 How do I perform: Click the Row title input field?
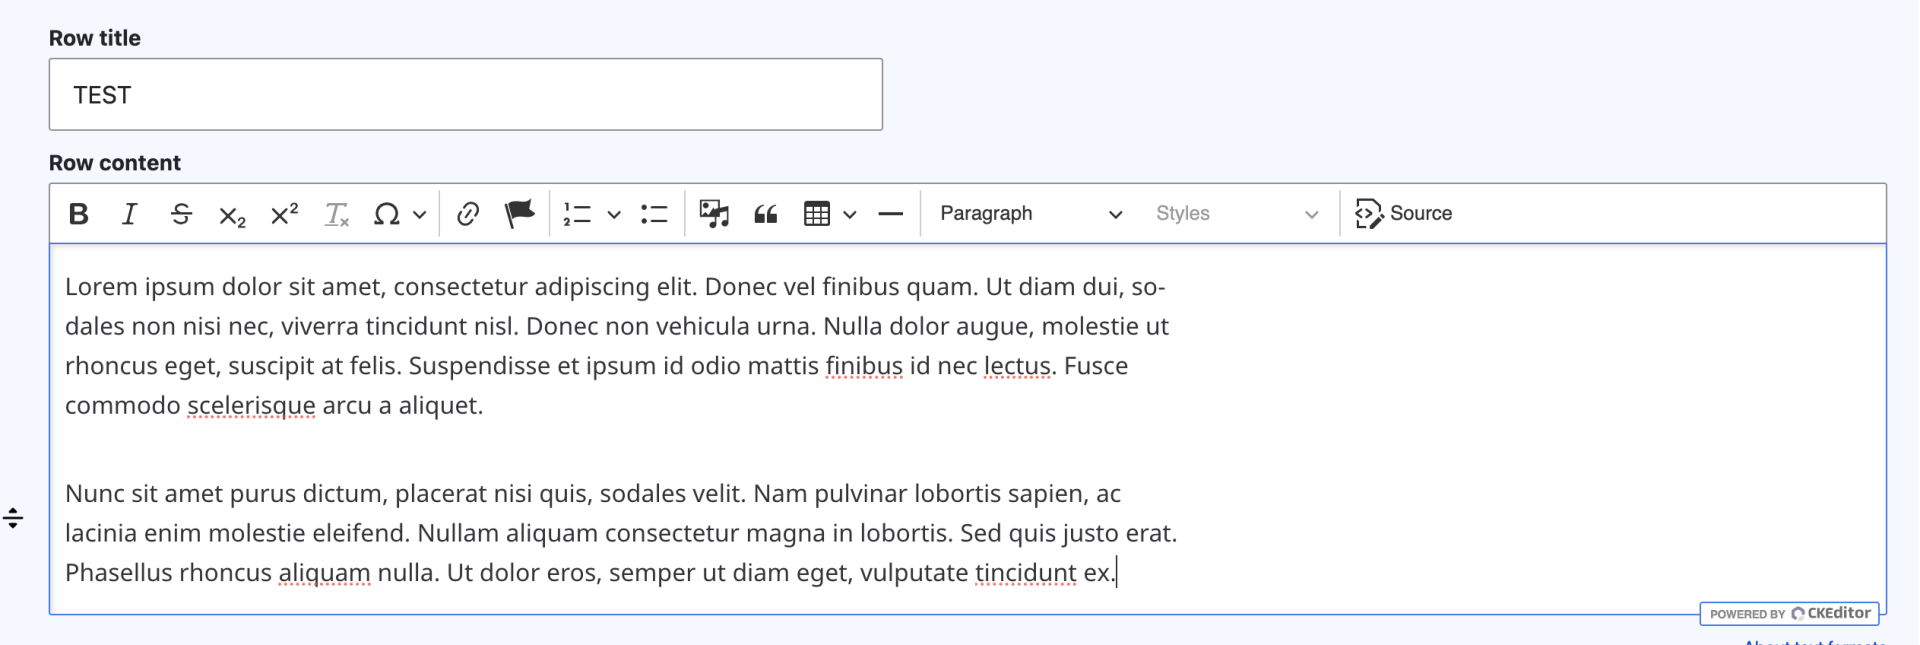tap(465, 95)
